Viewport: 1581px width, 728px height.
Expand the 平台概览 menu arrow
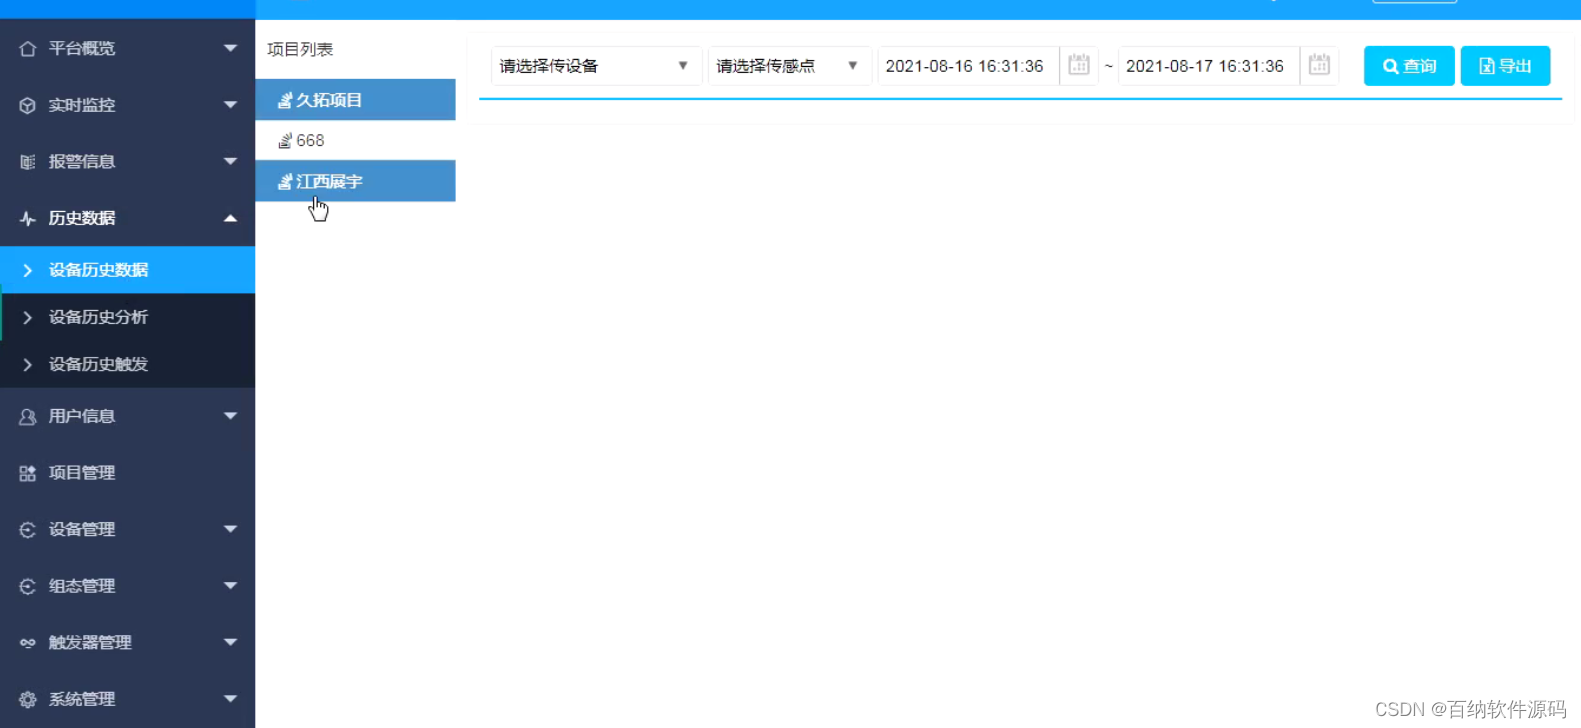coord(231,48)
